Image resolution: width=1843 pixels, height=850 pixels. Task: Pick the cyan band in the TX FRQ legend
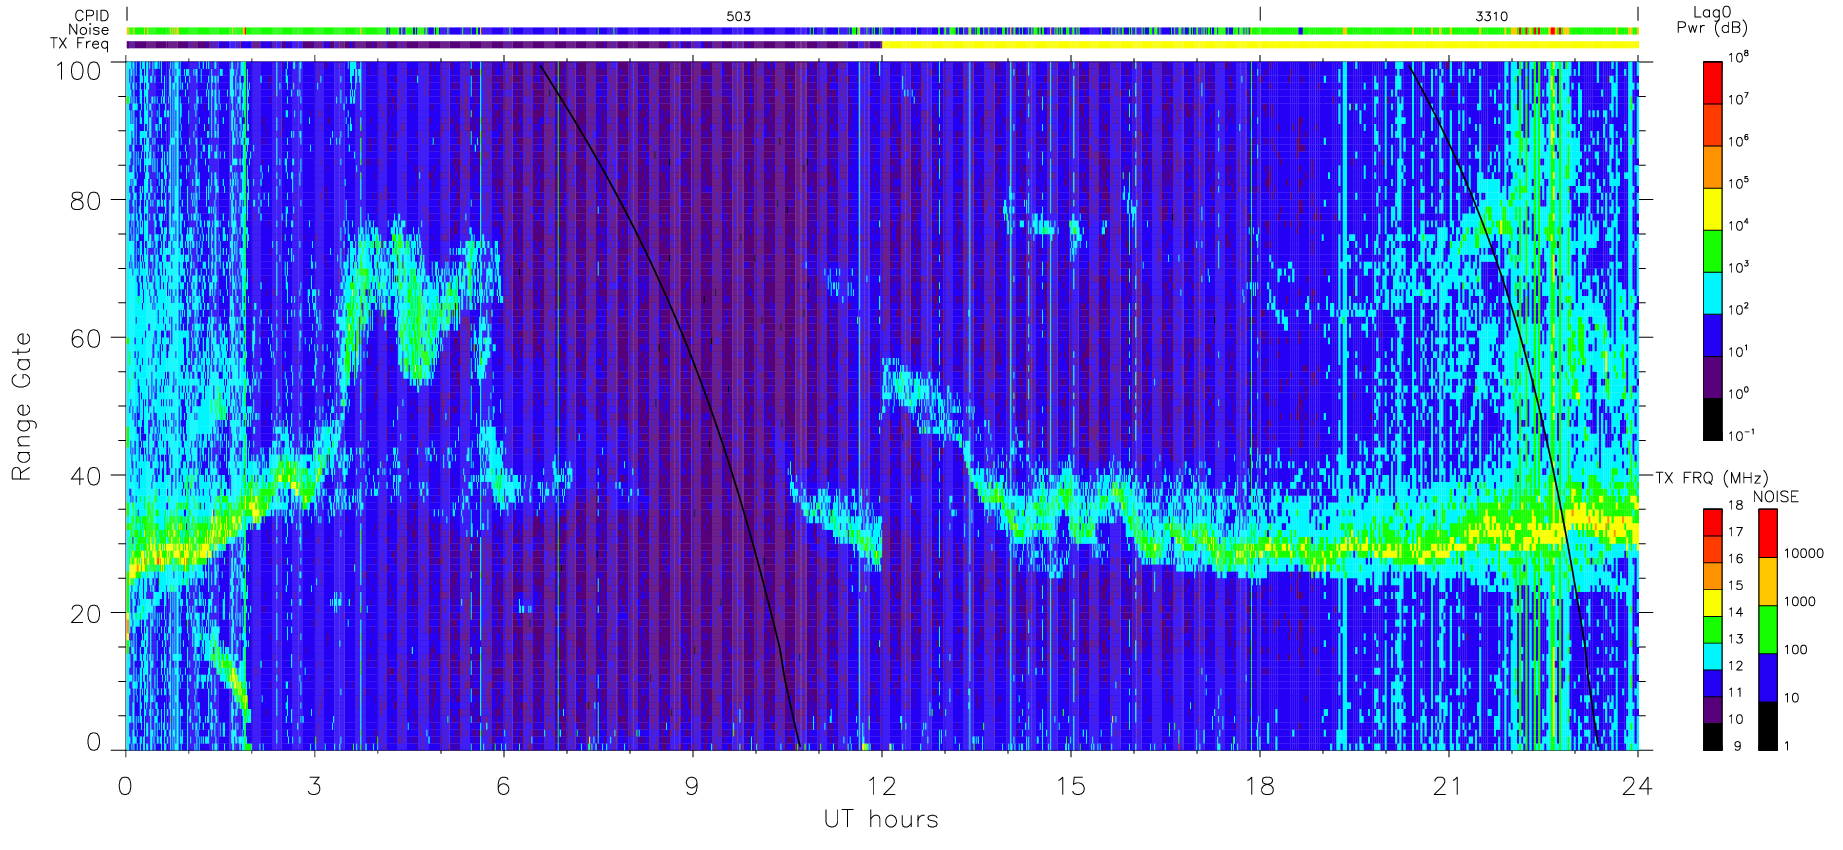click(1712, 656)
